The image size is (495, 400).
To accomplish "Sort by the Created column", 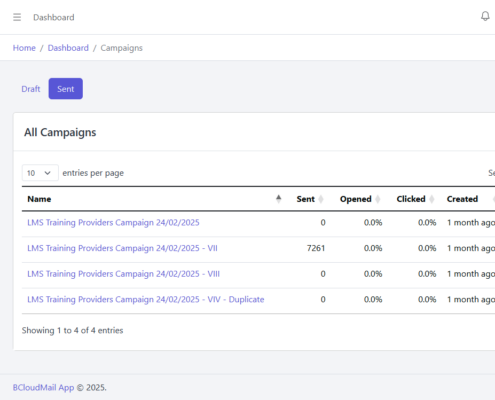I will click(462, 199).
